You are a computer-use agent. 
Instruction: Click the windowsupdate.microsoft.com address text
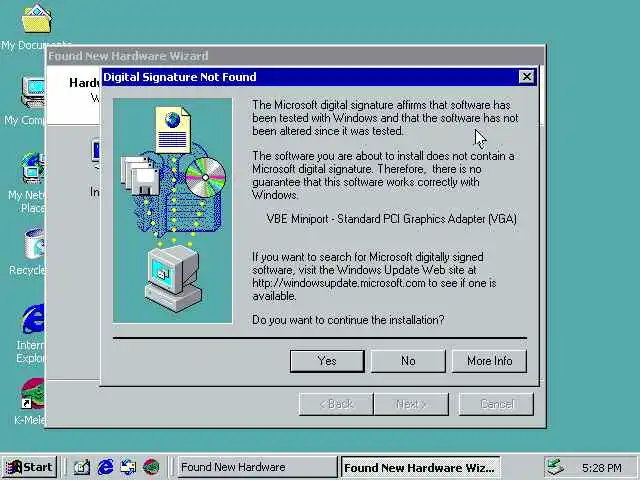point(339,283)
